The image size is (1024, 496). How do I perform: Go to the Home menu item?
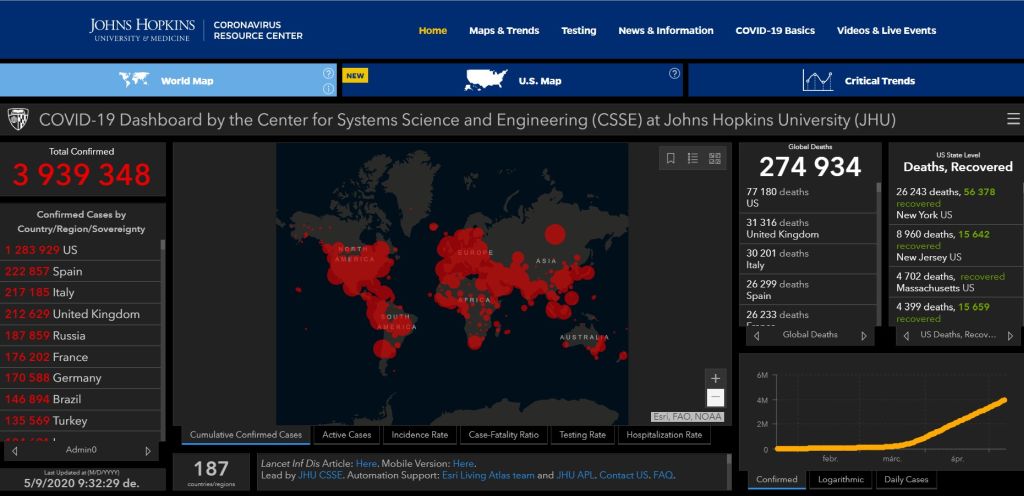coord(433,31)
